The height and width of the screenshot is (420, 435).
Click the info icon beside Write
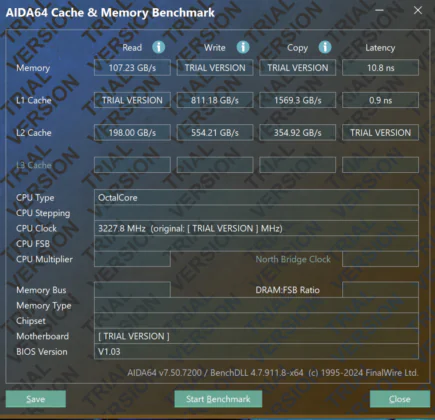(x=243, y=47)
